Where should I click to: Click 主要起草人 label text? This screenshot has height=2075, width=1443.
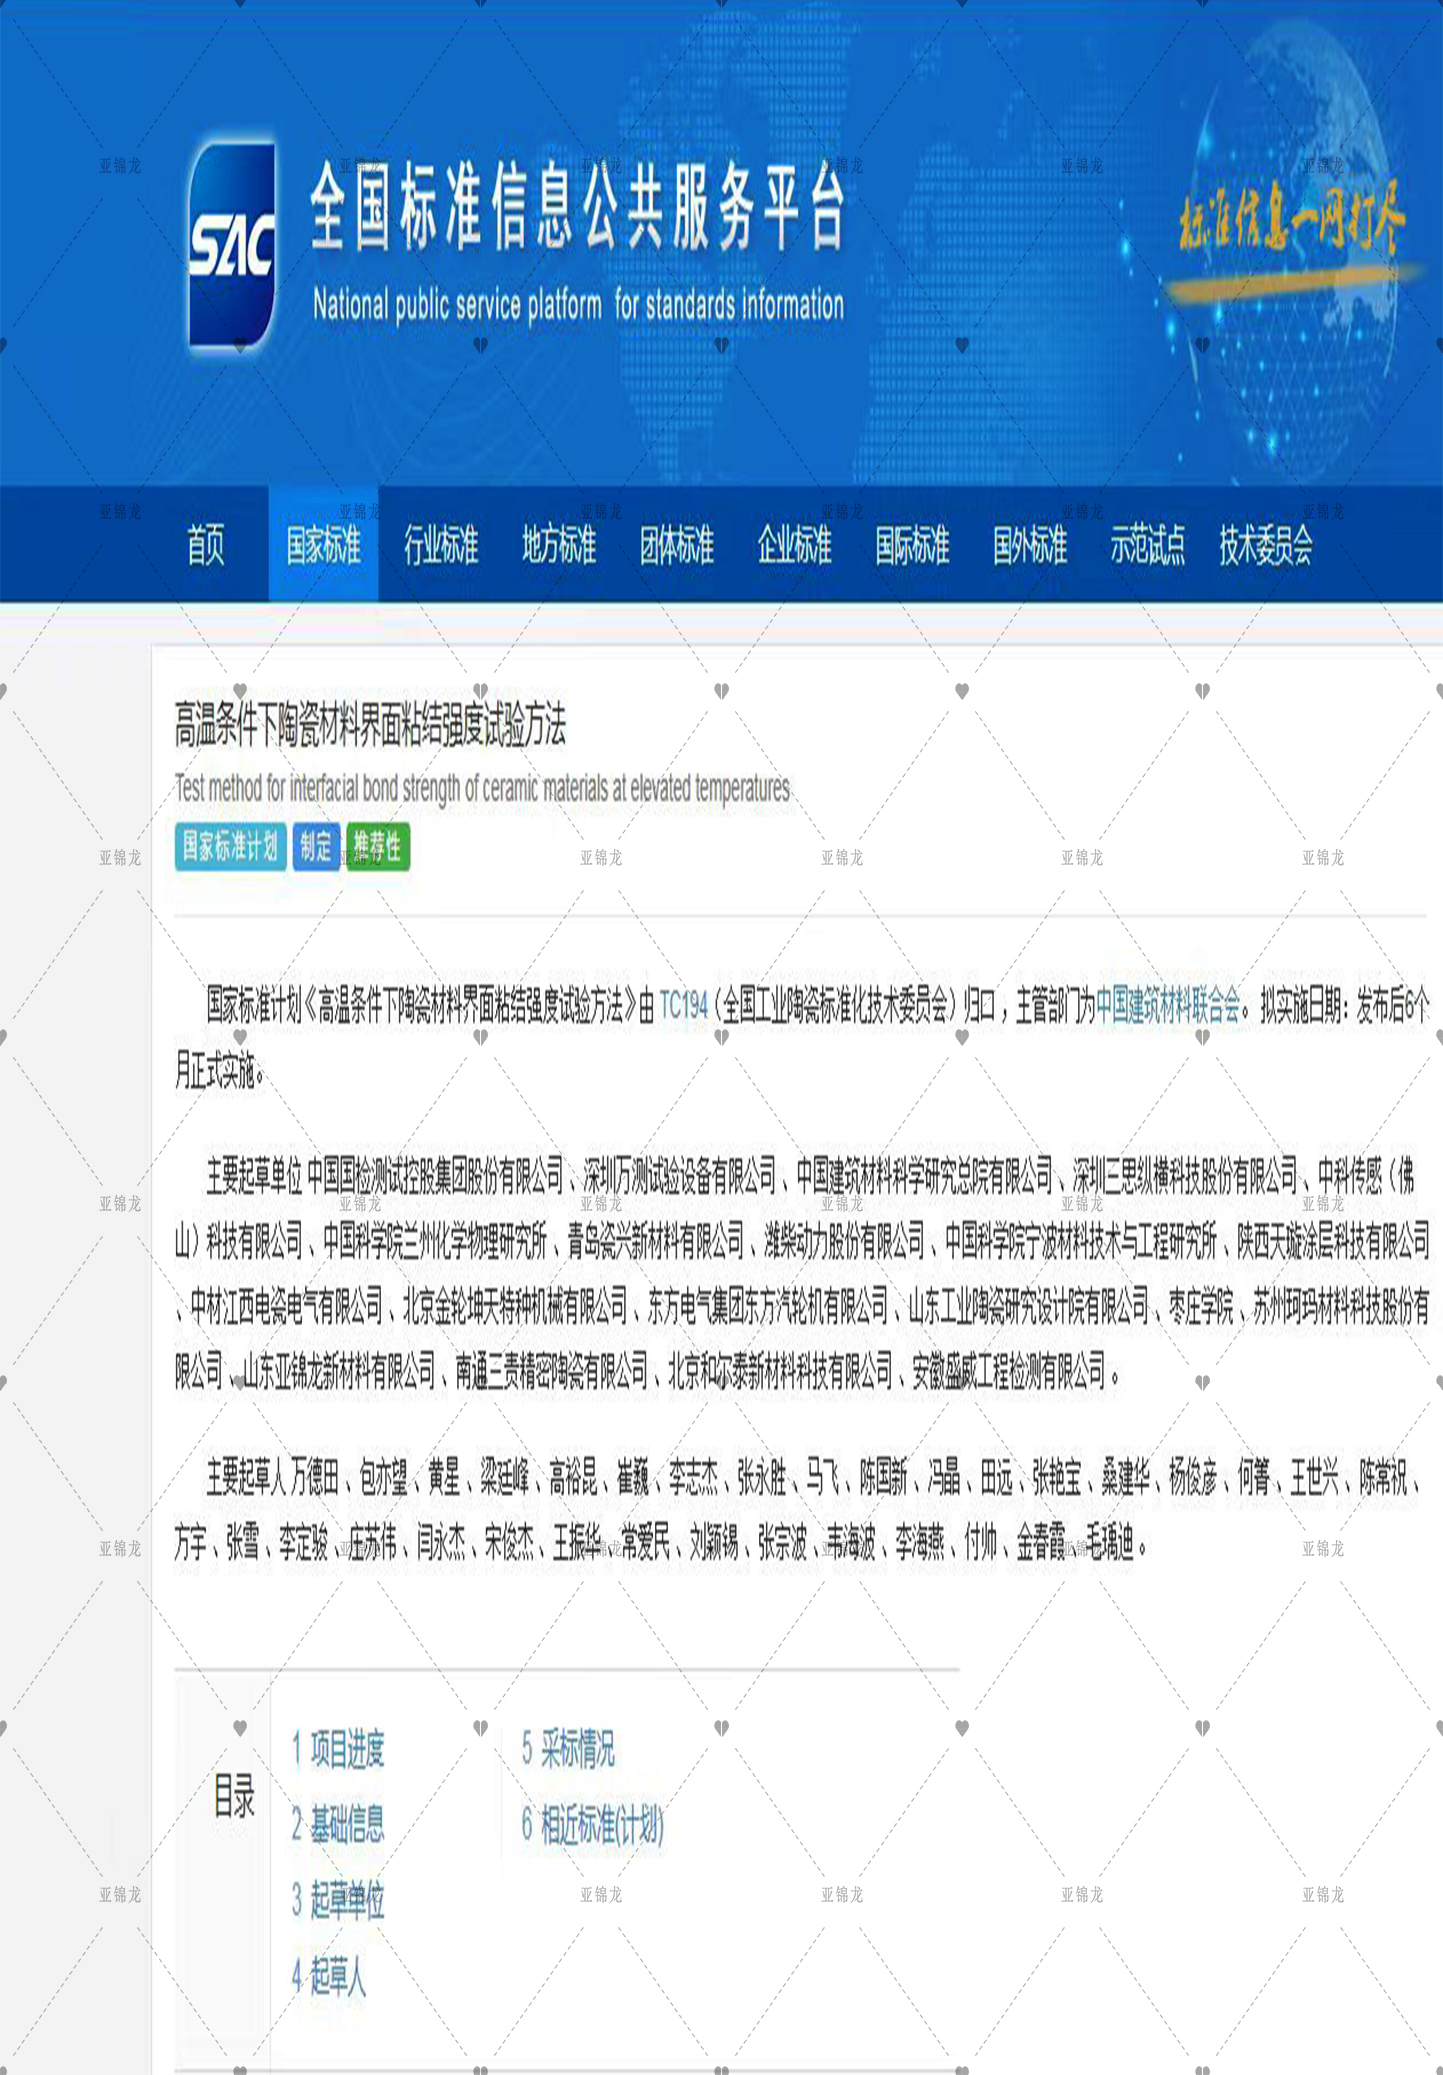click(x=246, y=1477)
